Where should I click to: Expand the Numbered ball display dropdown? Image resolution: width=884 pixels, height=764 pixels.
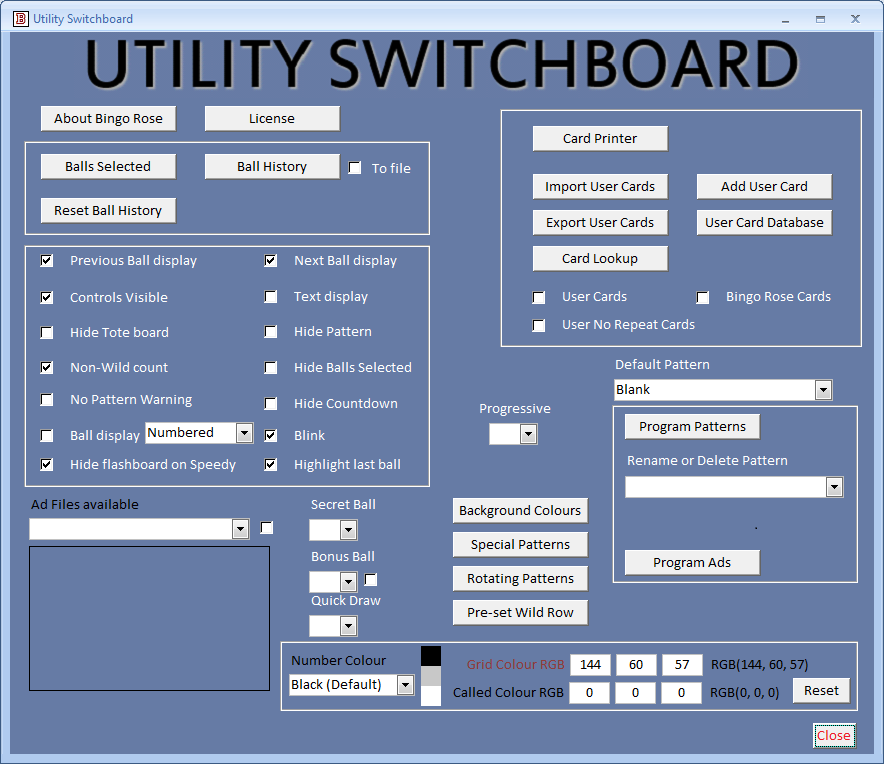tap(244, 433)
